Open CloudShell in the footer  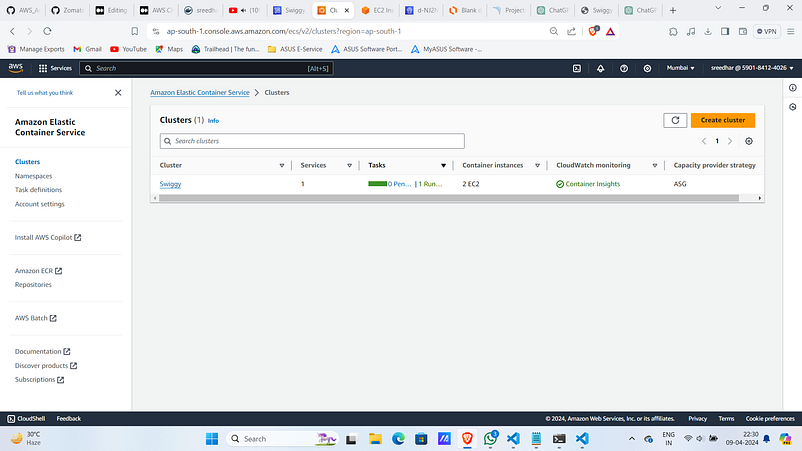tap(26, 418)
